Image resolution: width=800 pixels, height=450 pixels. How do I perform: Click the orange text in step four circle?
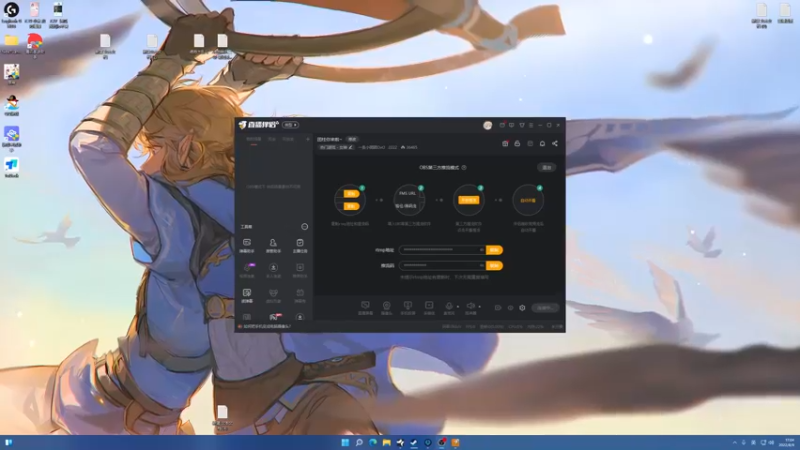tap(528, 201)
